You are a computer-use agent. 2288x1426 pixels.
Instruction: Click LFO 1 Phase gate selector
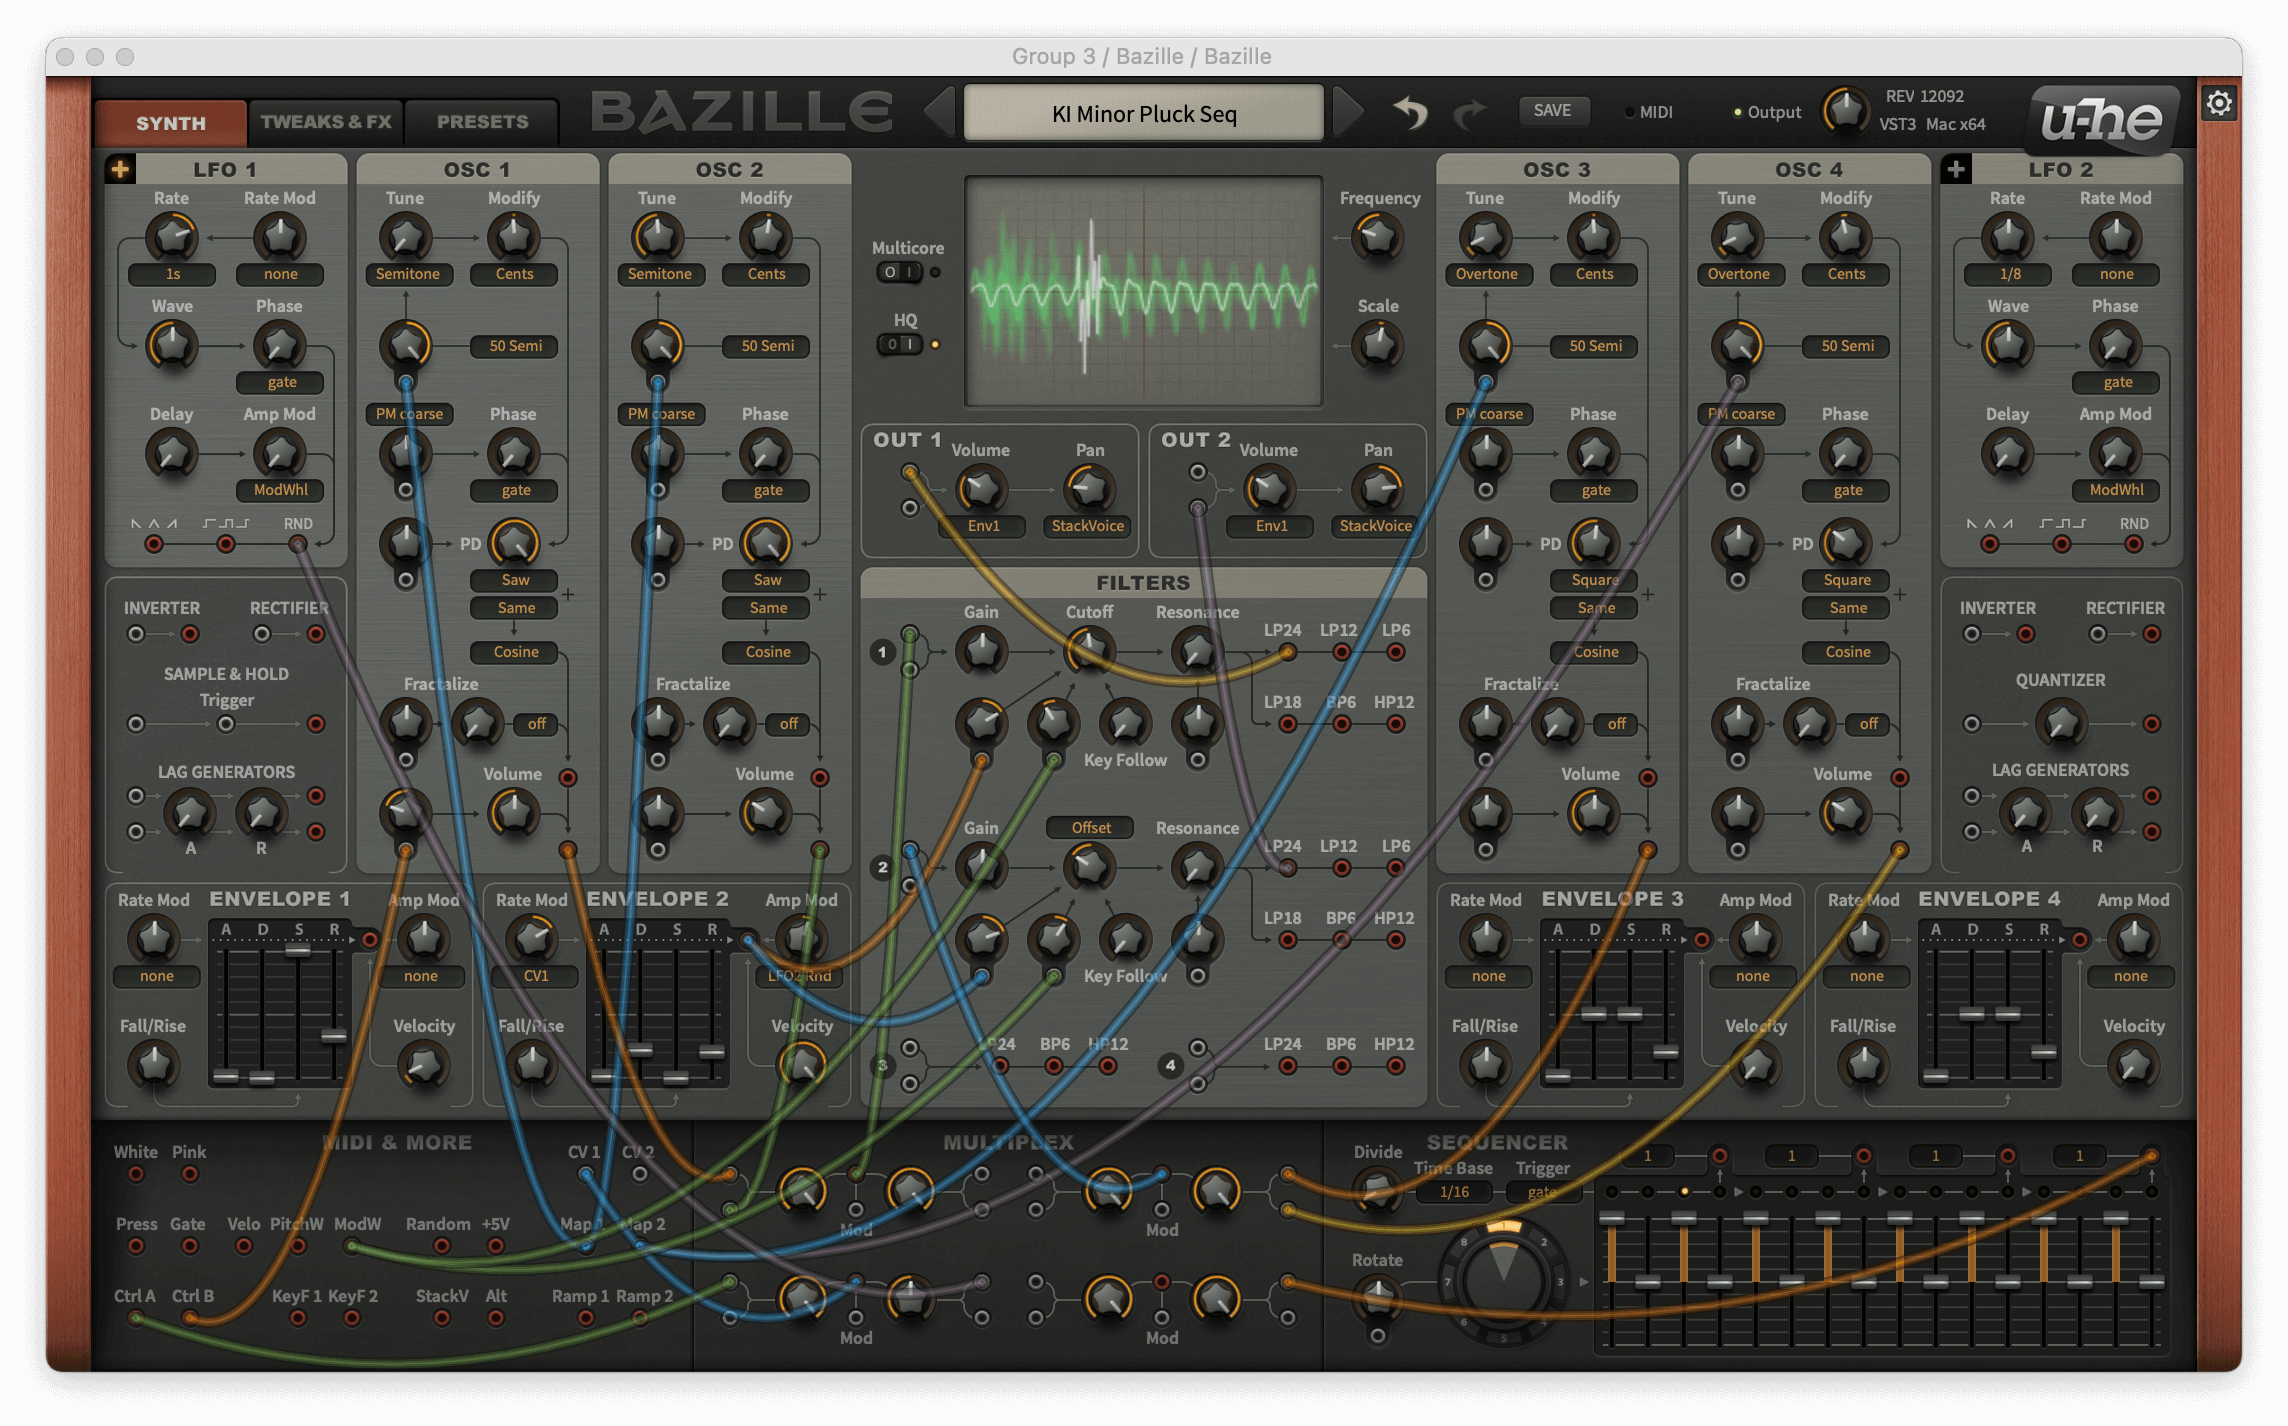(281, 382)
